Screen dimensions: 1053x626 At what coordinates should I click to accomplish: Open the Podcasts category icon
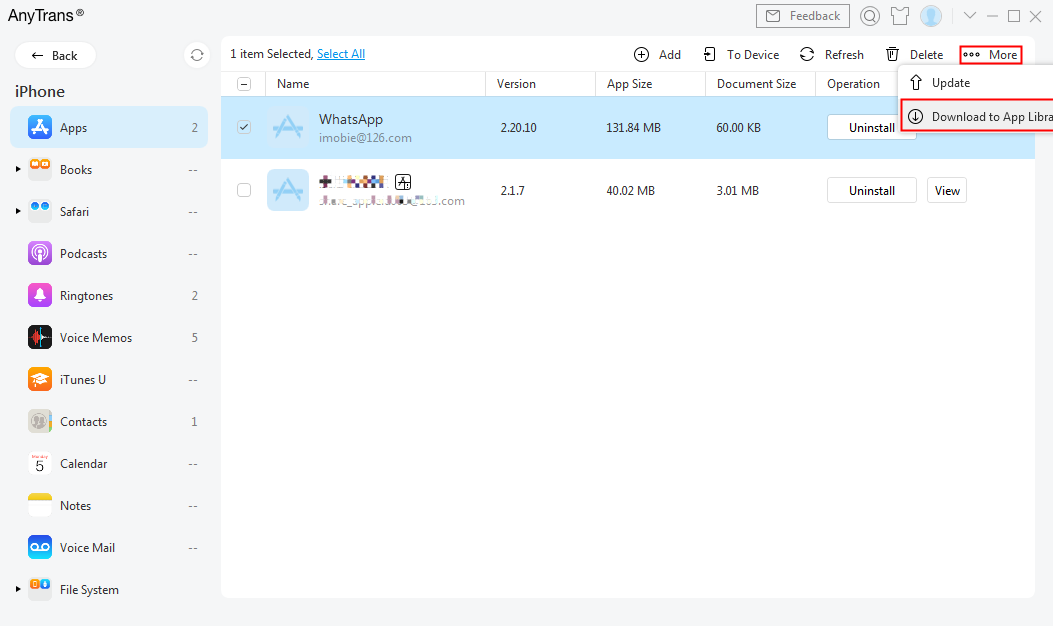coord(40,254)
